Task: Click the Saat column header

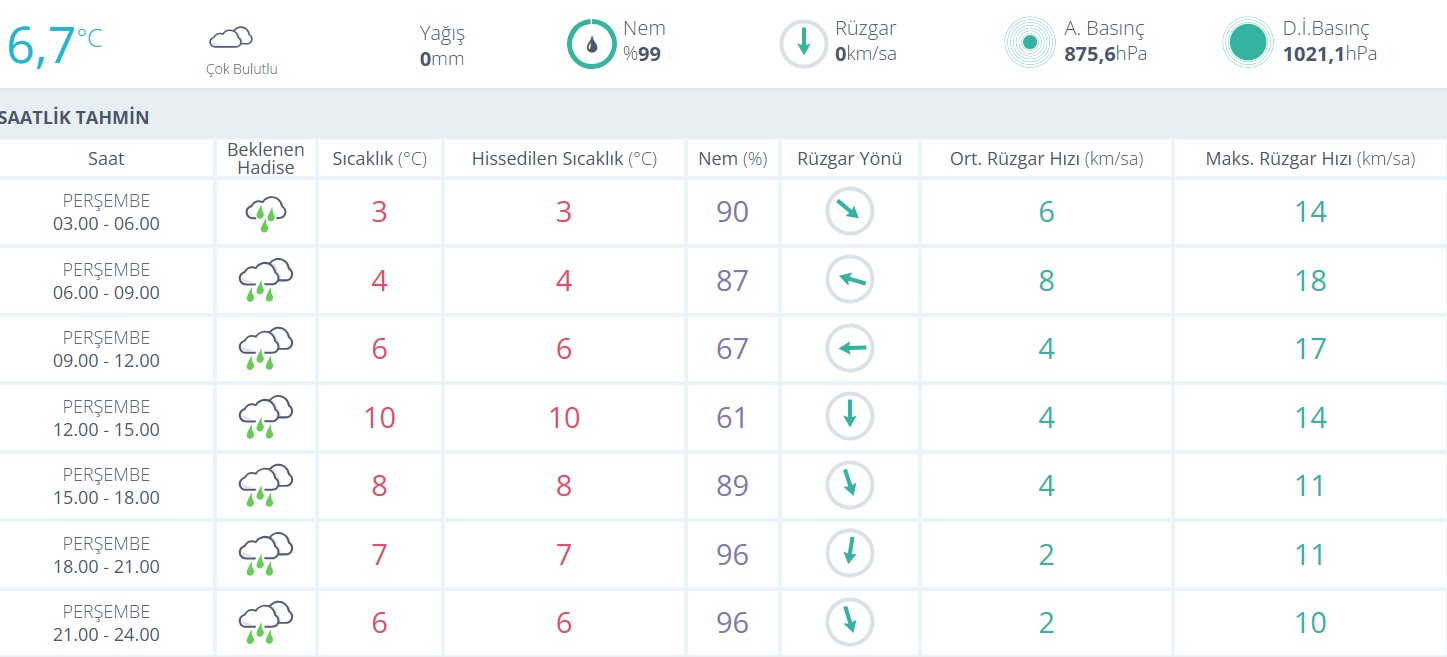Action: pos(106,159)
